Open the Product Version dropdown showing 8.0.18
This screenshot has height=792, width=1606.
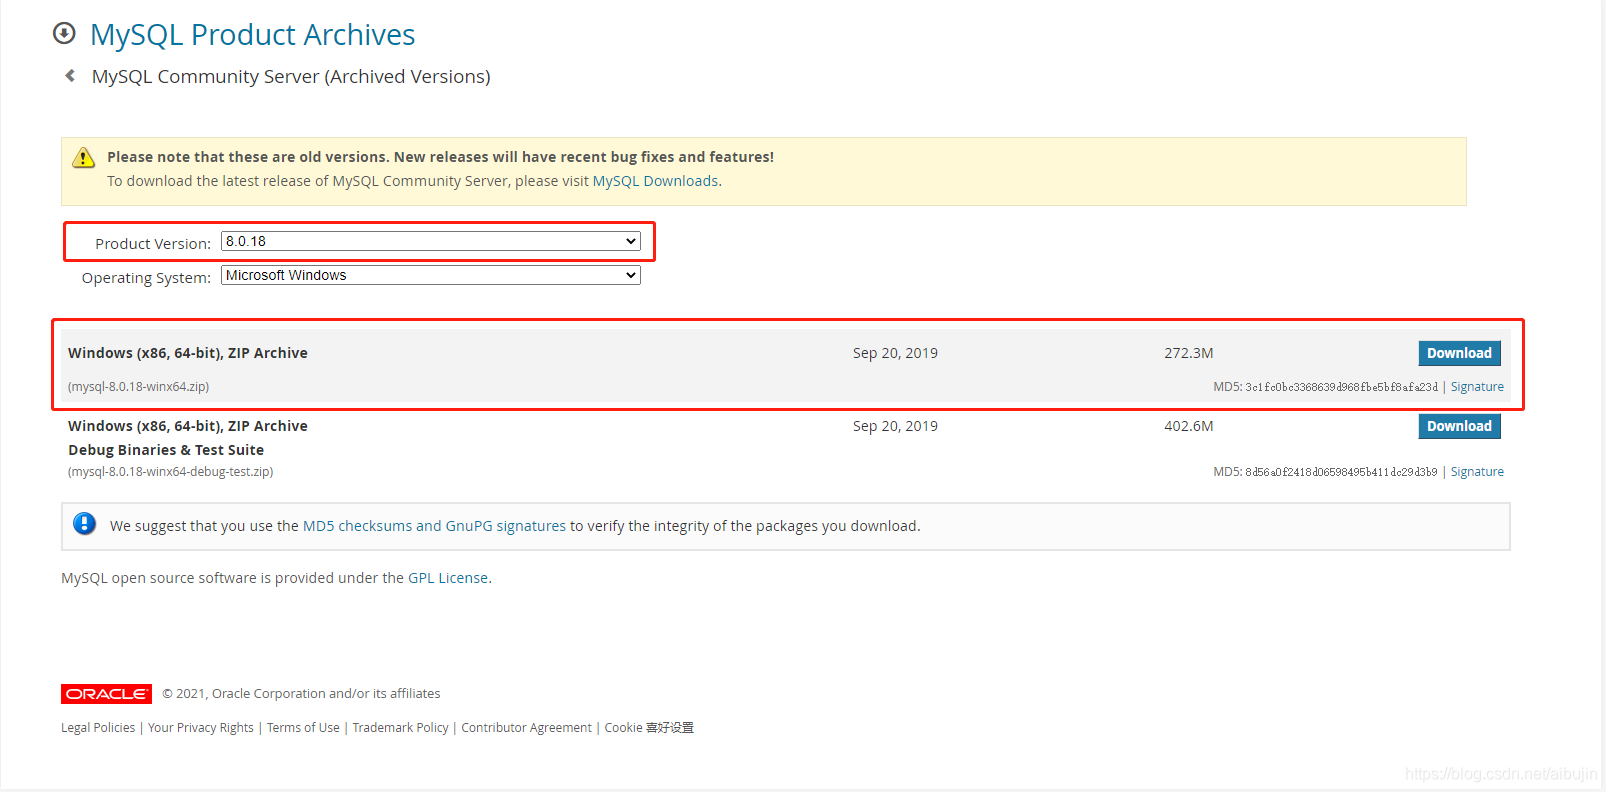[430, 241]
